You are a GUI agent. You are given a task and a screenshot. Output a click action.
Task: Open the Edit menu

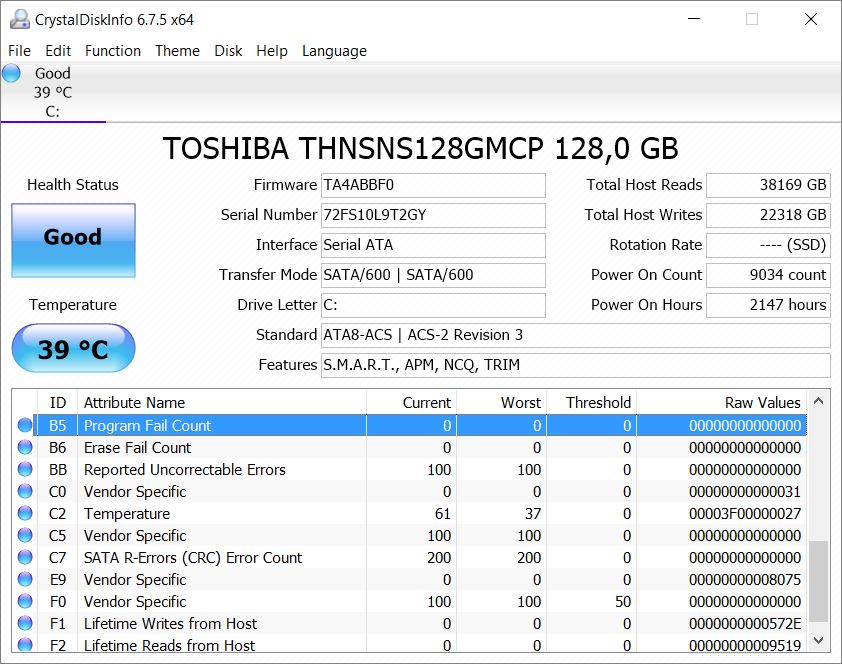click(58, 50)
